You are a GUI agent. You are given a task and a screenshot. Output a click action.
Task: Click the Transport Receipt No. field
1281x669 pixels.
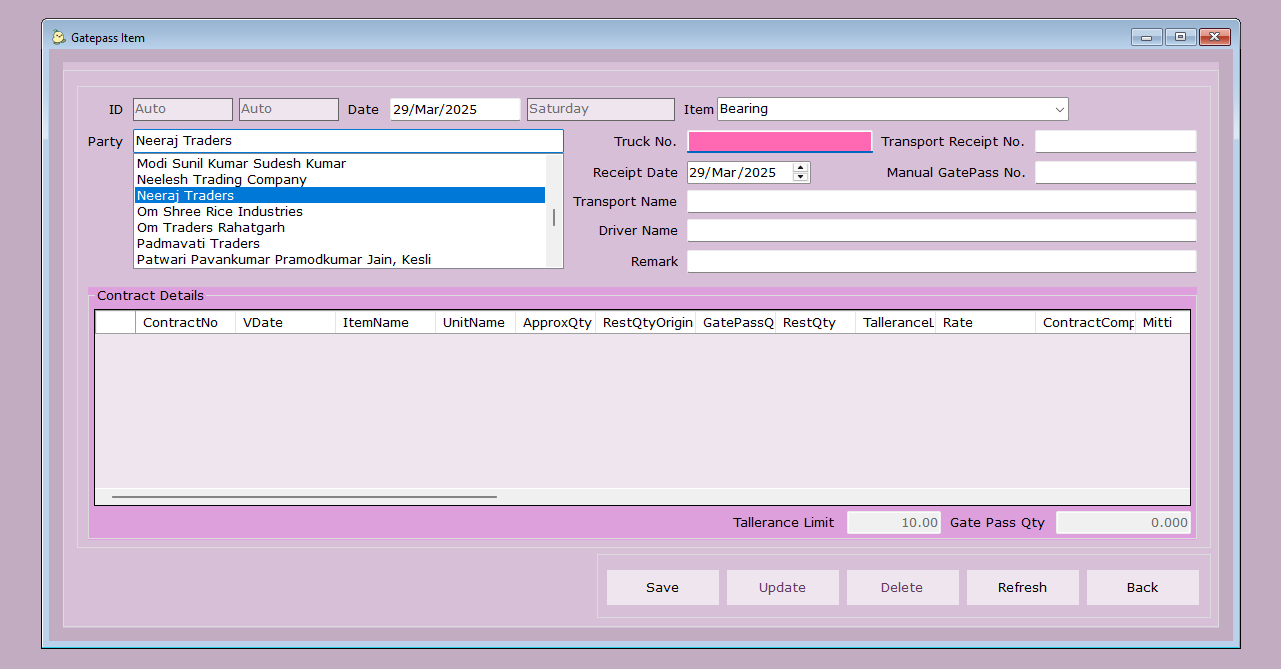1115,141
